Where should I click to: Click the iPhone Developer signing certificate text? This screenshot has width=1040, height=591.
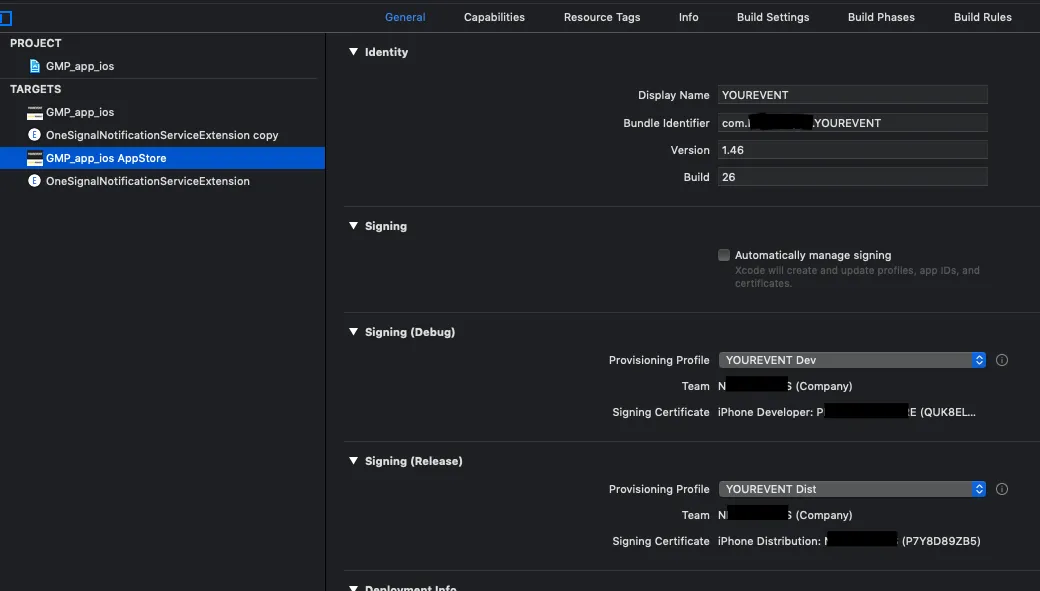[846, 412]
